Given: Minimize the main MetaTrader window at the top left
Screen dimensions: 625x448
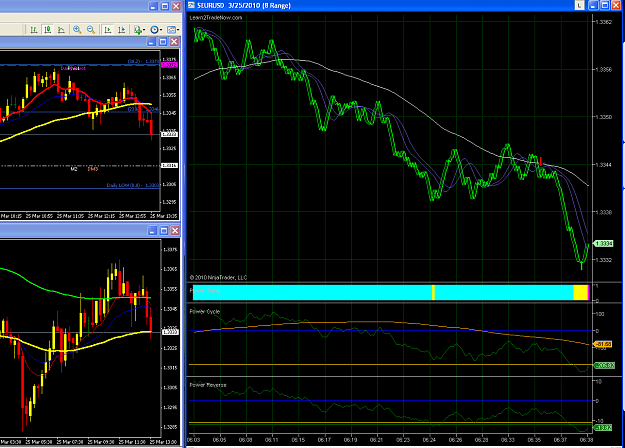Looking at the screenshot, I should pyautogui.click(x=153, y=6).
